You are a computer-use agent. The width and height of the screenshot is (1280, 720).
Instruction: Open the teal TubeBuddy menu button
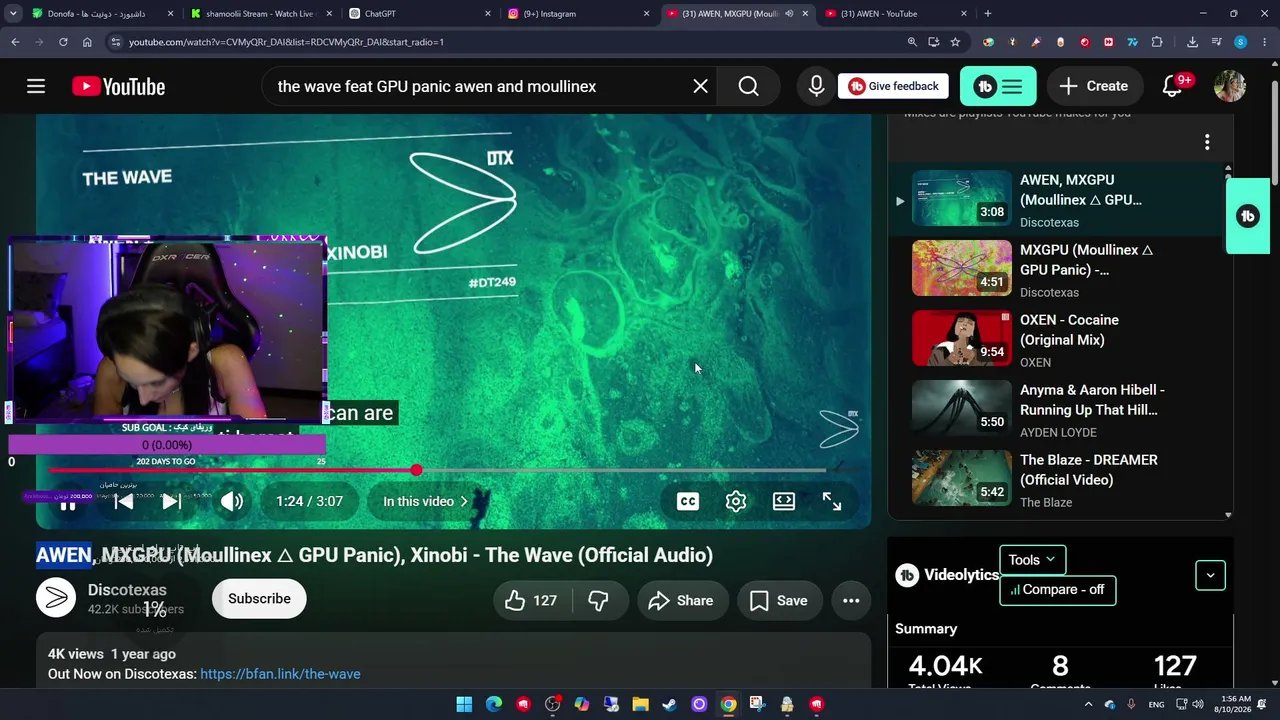pyautogui.click(x=998, y=87)
